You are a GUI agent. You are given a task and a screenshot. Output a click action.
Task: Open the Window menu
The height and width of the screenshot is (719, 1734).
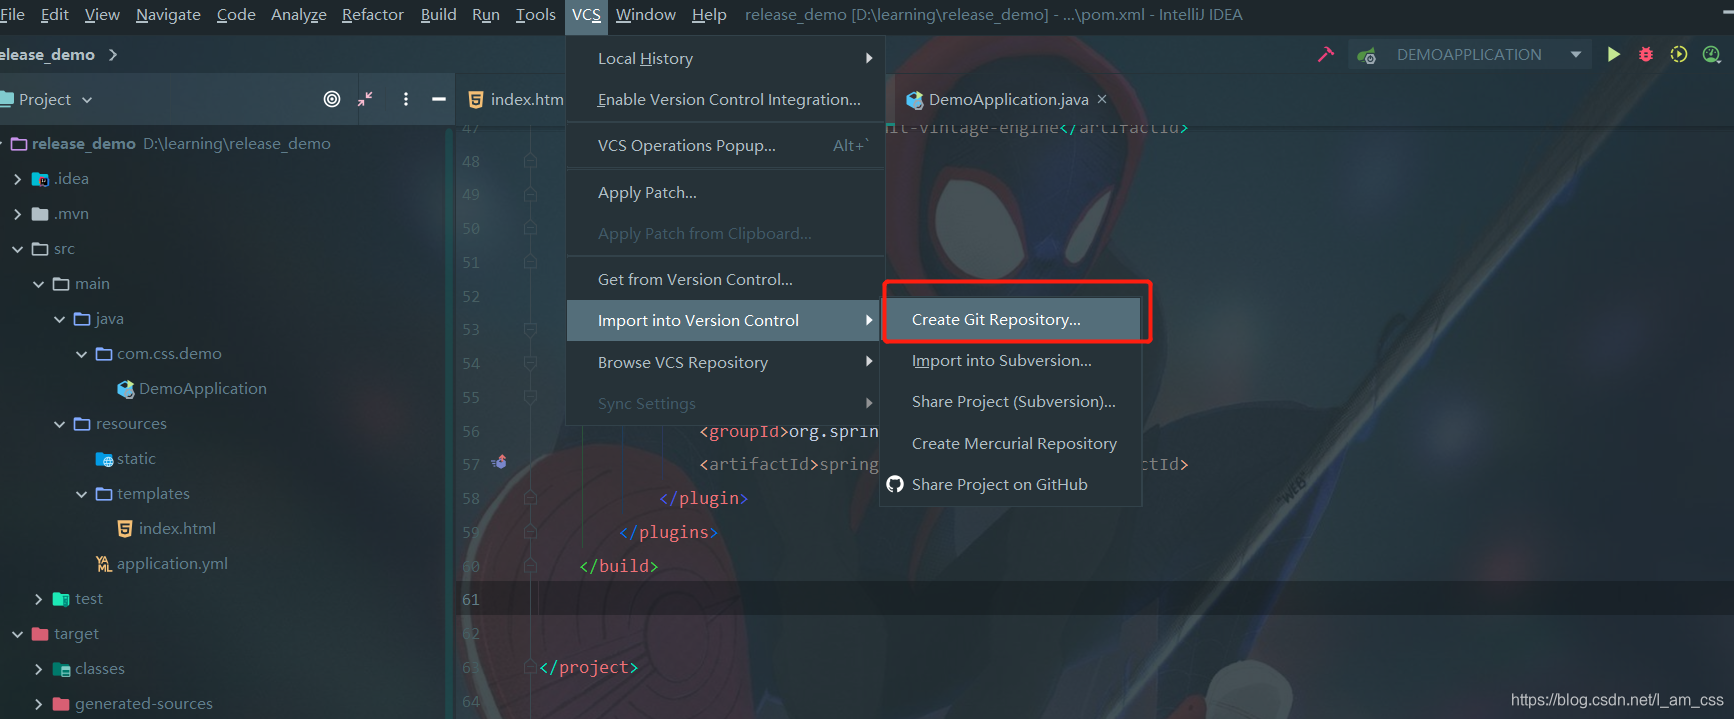(x=645, y=14)
